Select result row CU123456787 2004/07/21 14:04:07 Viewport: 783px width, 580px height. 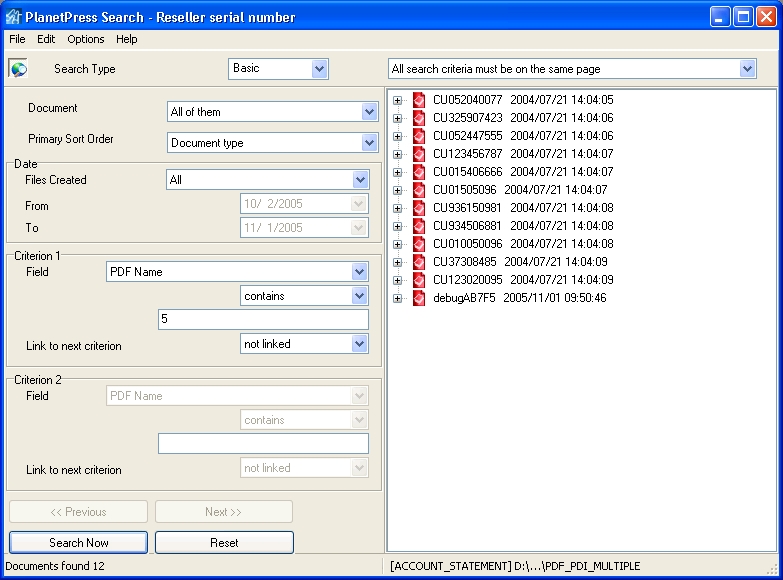coord(523,154)
